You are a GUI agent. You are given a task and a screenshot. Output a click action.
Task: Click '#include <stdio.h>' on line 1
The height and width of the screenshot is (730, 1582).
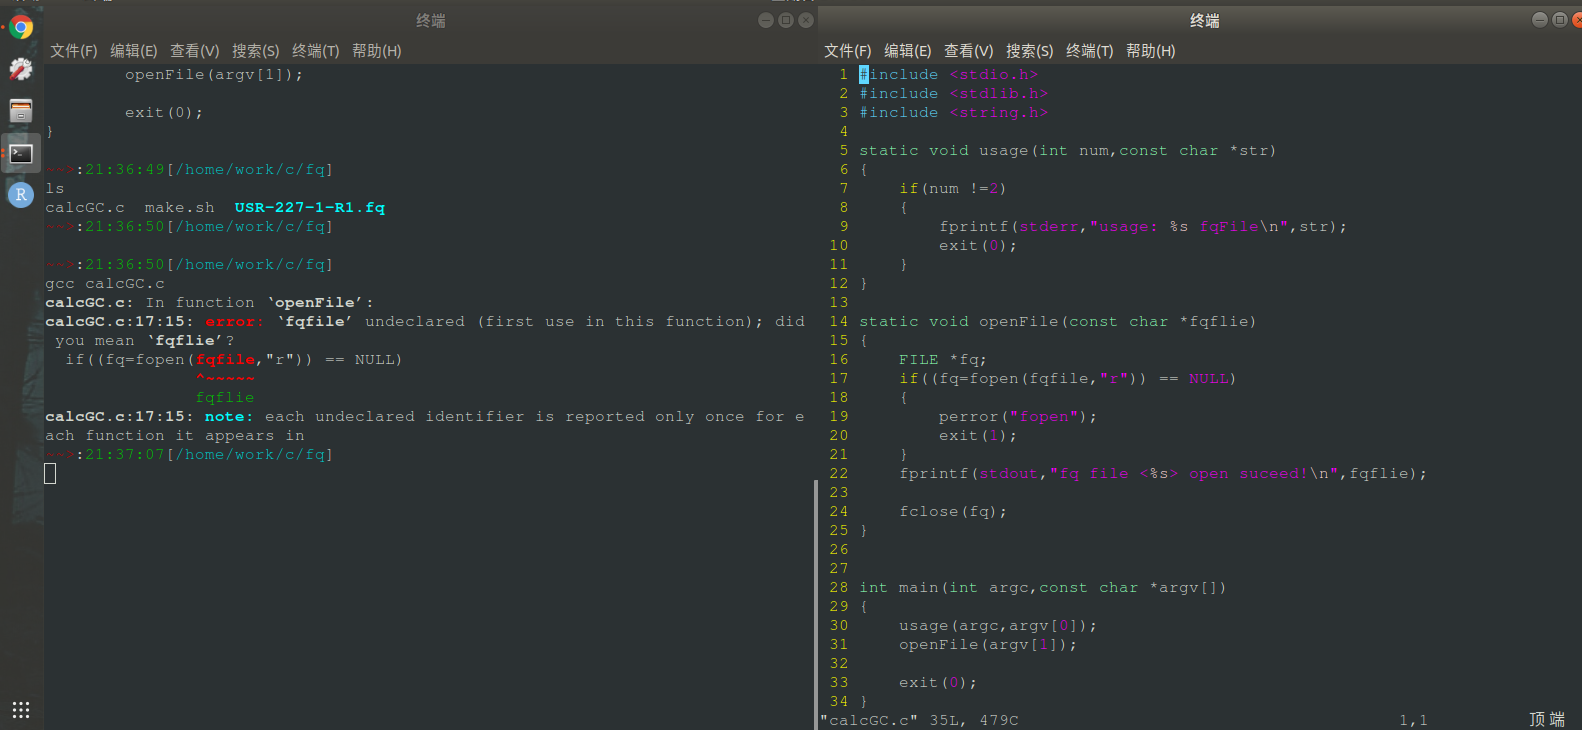point(949,74)
